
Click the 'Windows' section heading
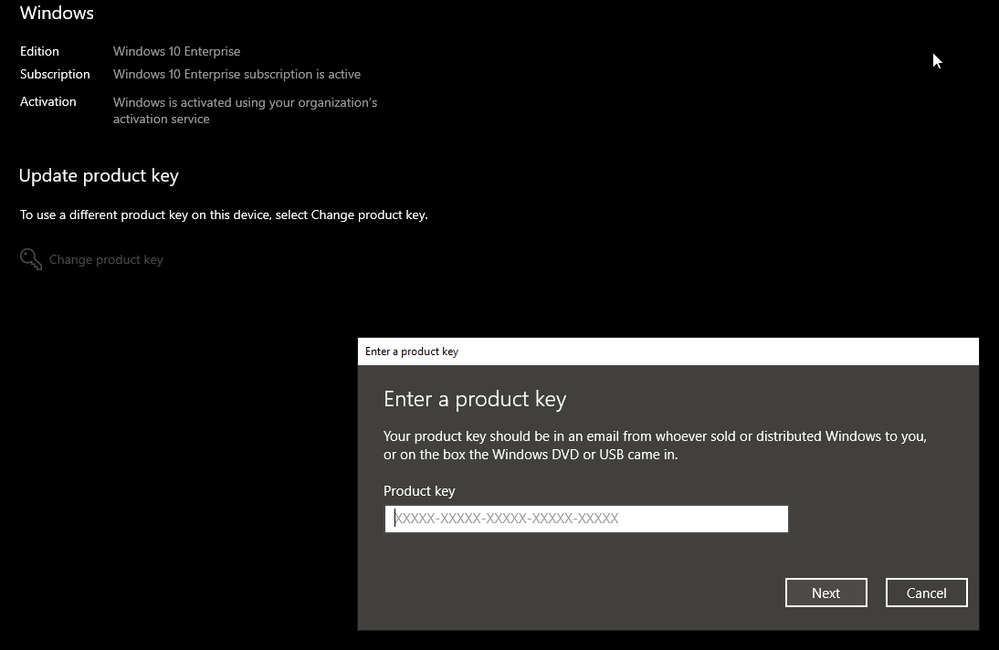pos(57,13)
